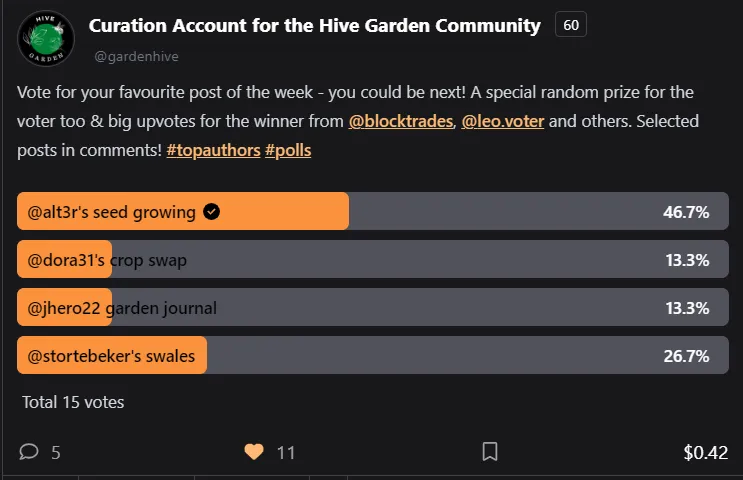Select the @alt3r's seed growing poll option

point(372,211)
